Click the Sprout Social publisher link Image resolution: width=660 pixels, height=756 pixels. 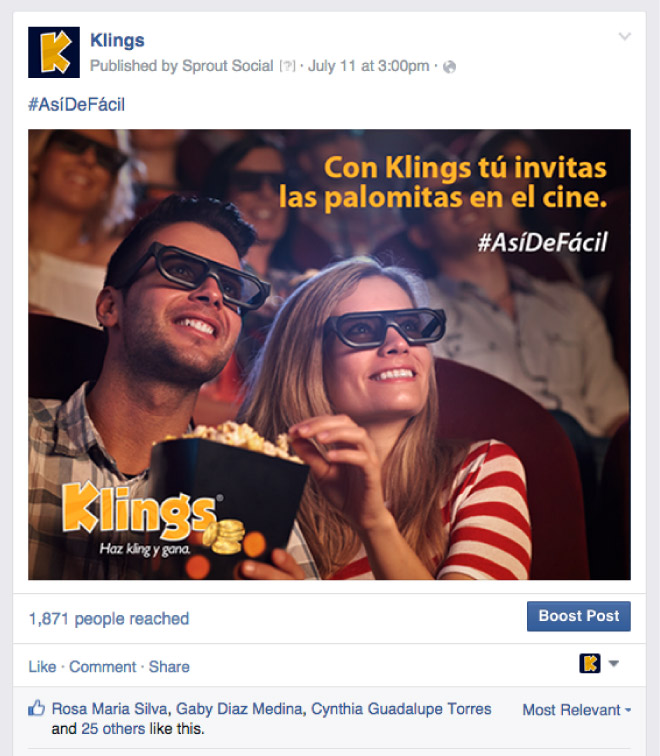point(228,66)
